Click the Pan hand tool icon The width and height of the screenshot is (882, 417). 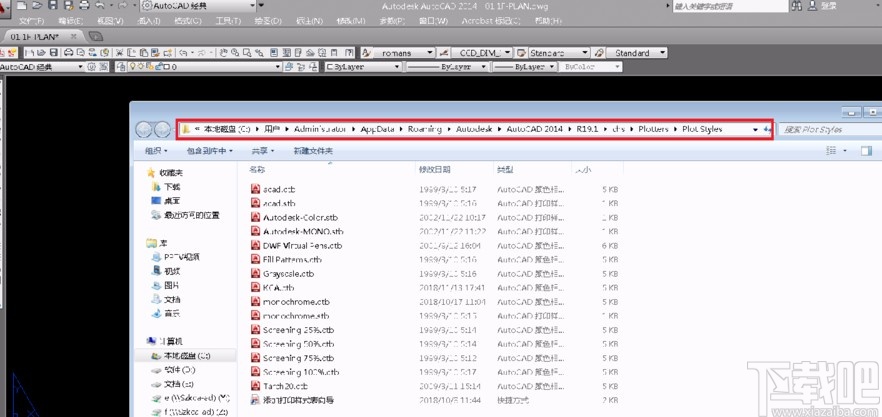coord(223,53)
